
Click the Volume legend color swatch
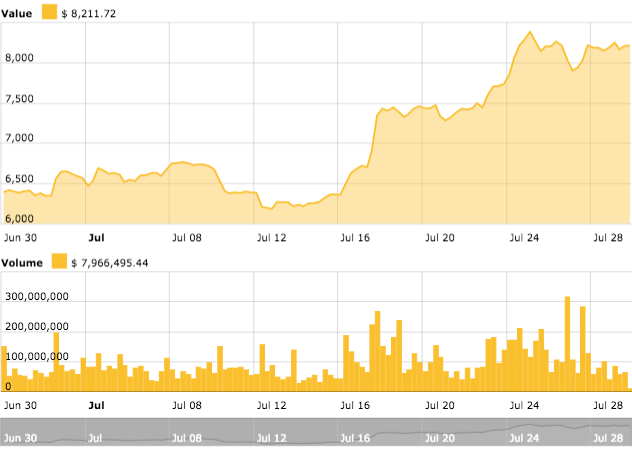click(x=60, y=262)
